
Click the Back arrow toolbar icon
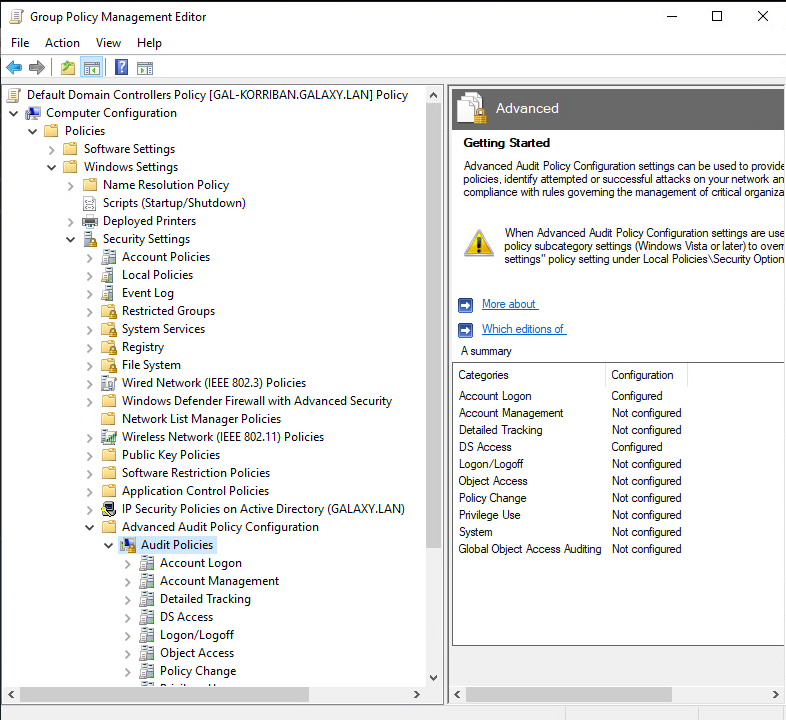point(14,68)
